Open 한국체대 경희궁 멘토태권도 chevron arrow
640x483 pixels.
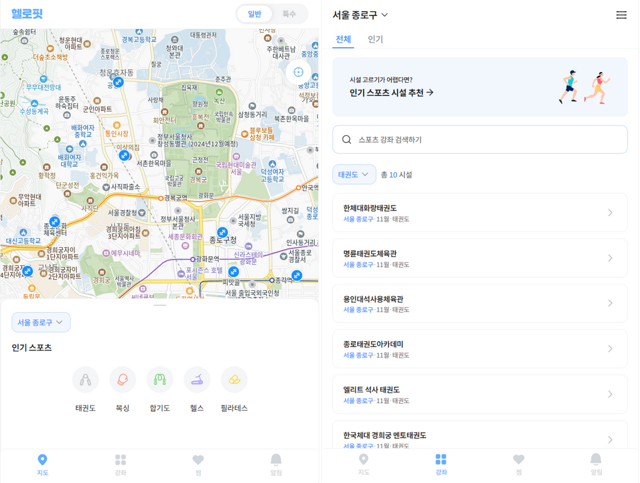click(x=610, y=439)
